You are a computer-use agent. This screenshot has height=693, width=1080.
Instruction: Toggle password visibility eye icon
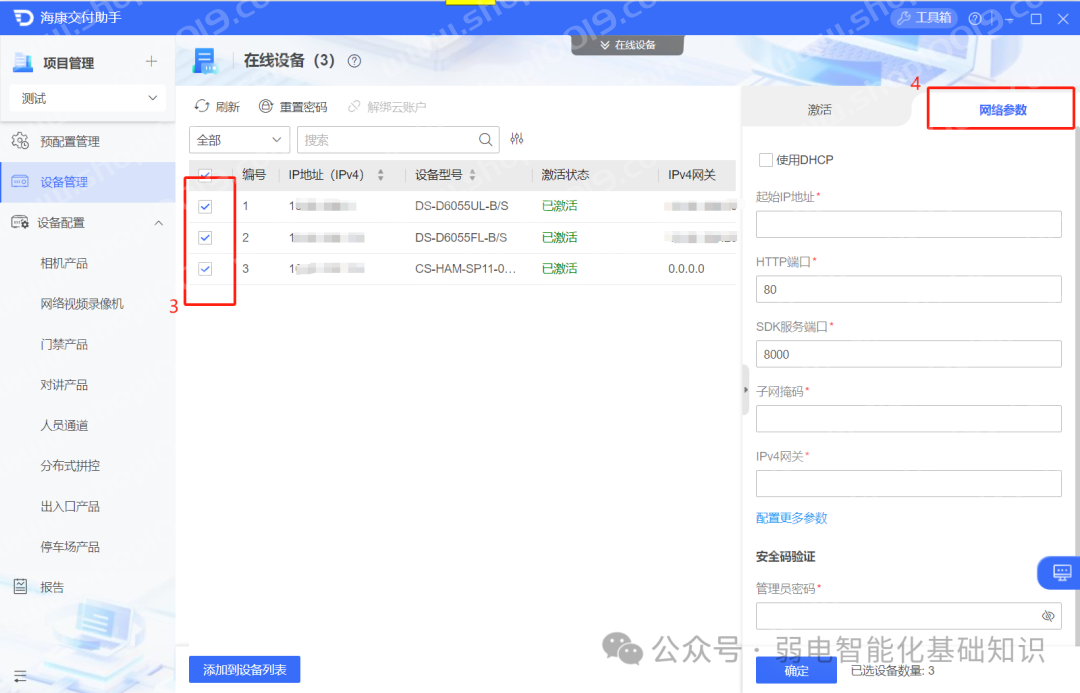pyautogui.click(x=1048, y=616)
